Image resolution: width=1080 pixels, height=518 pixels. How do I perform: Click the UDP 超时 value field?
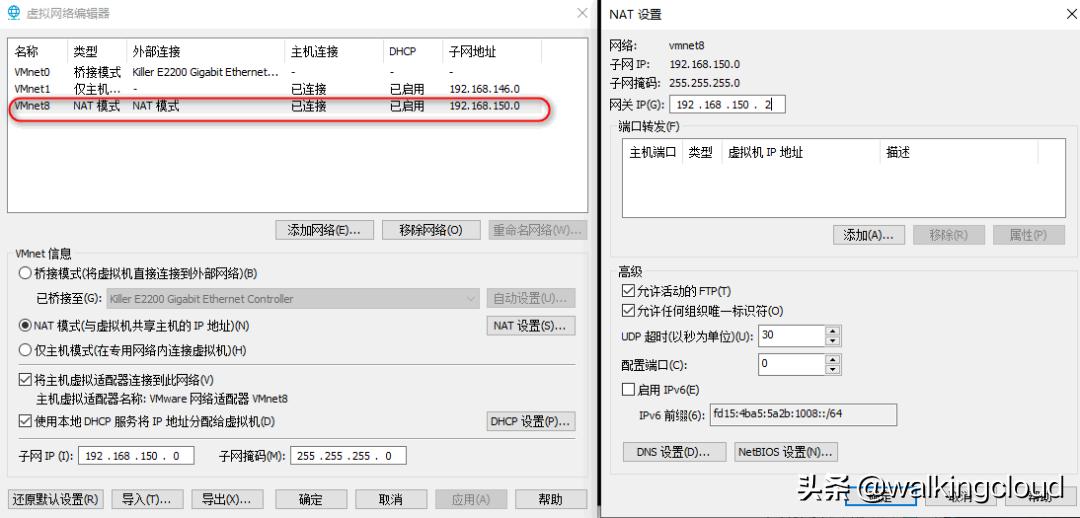(791, 335)
